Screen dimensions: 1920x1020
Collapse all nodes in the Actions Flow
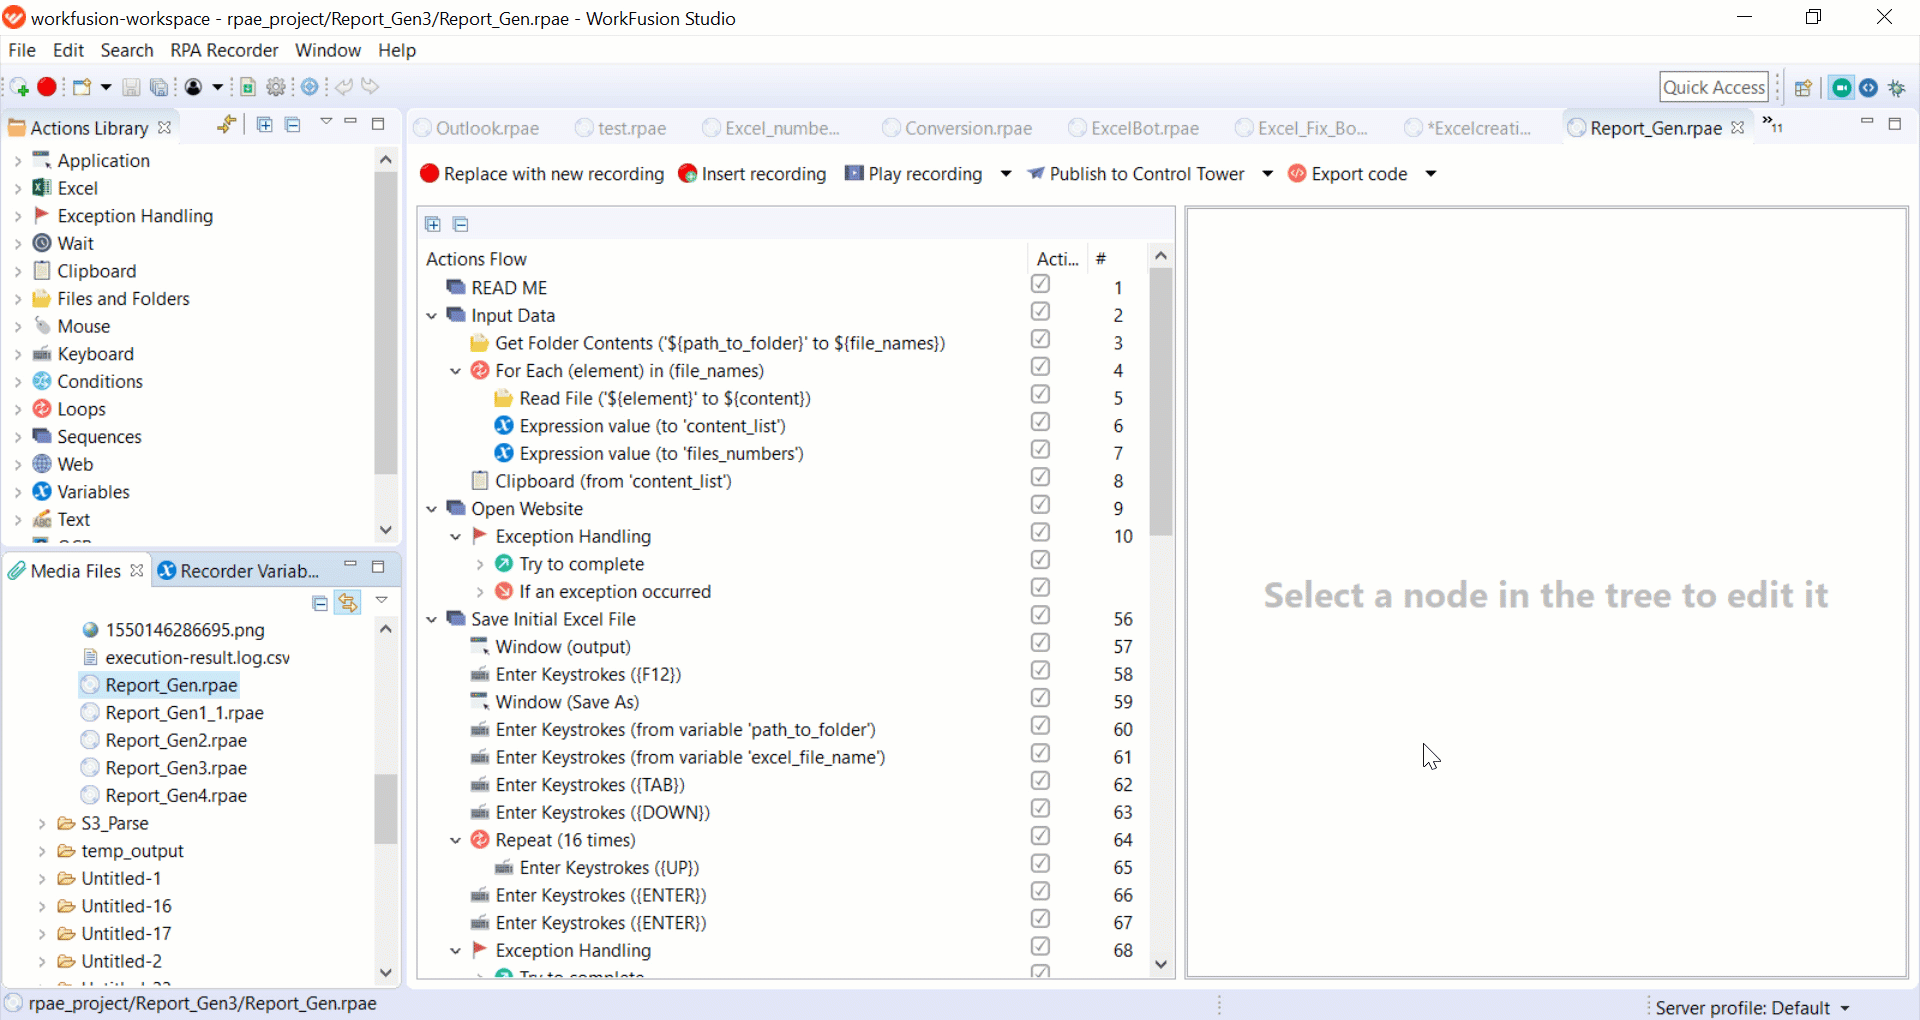tap(461, 224)
